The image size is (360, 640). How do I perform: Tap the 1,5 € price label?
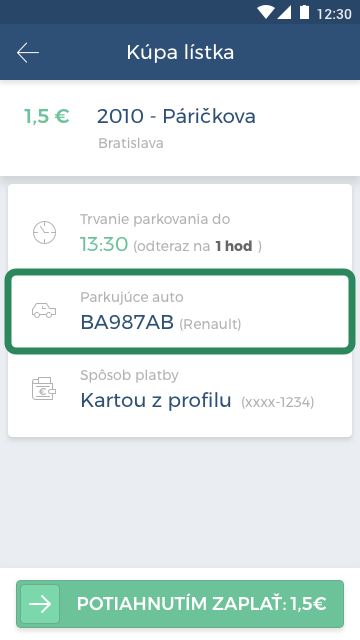tap(47, 116)
